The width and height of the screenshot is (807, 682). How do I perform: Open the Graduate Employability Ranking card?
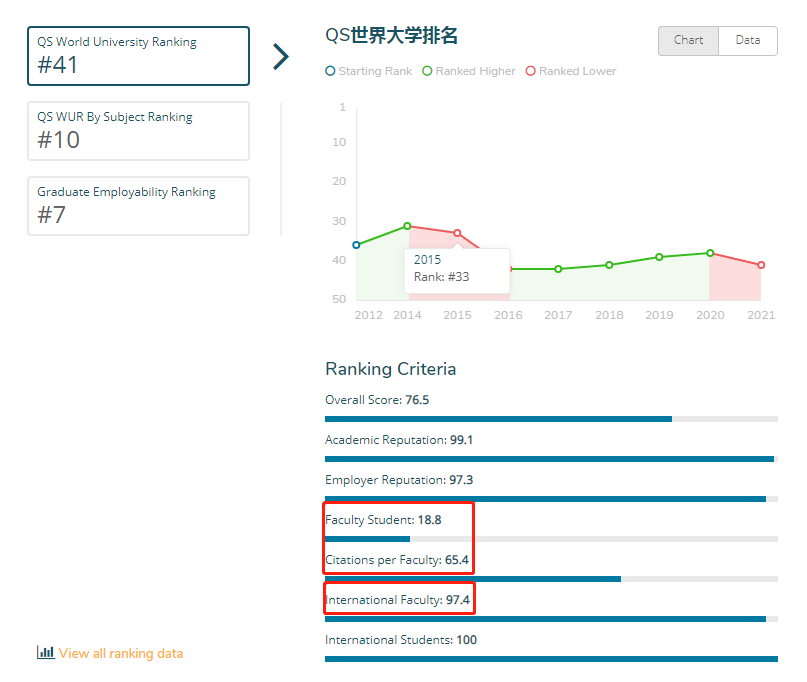tap(138, 206)
